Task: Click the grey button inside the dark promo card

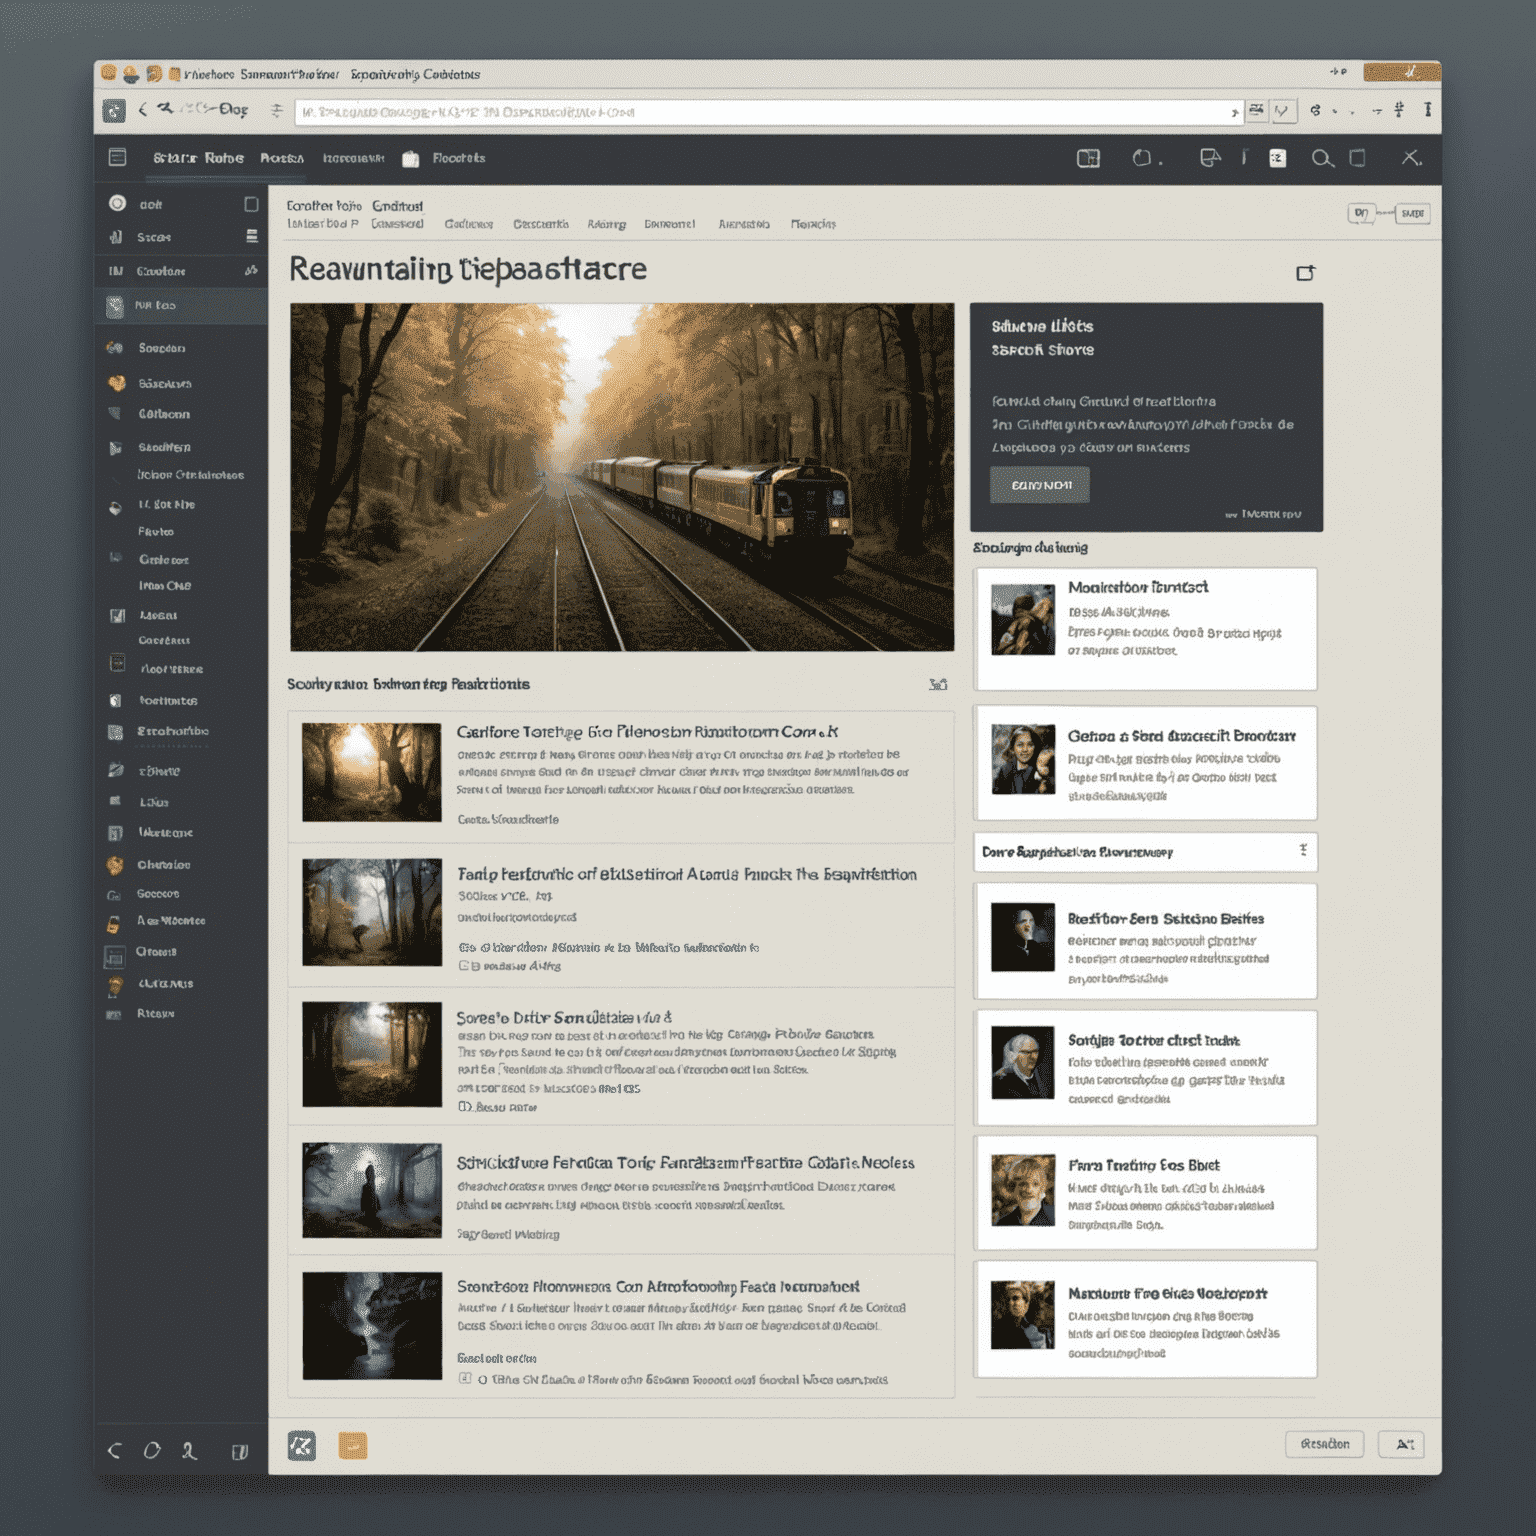Action: pos(1040,485)
